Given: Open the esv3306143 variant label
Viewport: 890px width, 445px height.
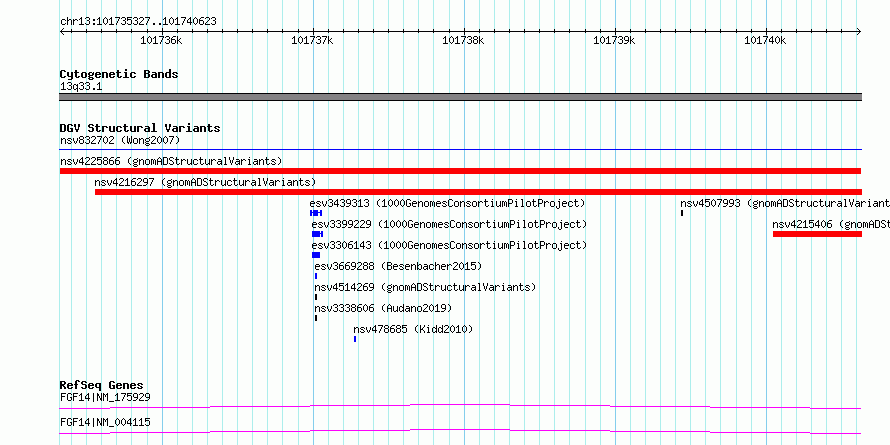Looking at the screenshot, I should pyautogui.click(x=449, y=245).
